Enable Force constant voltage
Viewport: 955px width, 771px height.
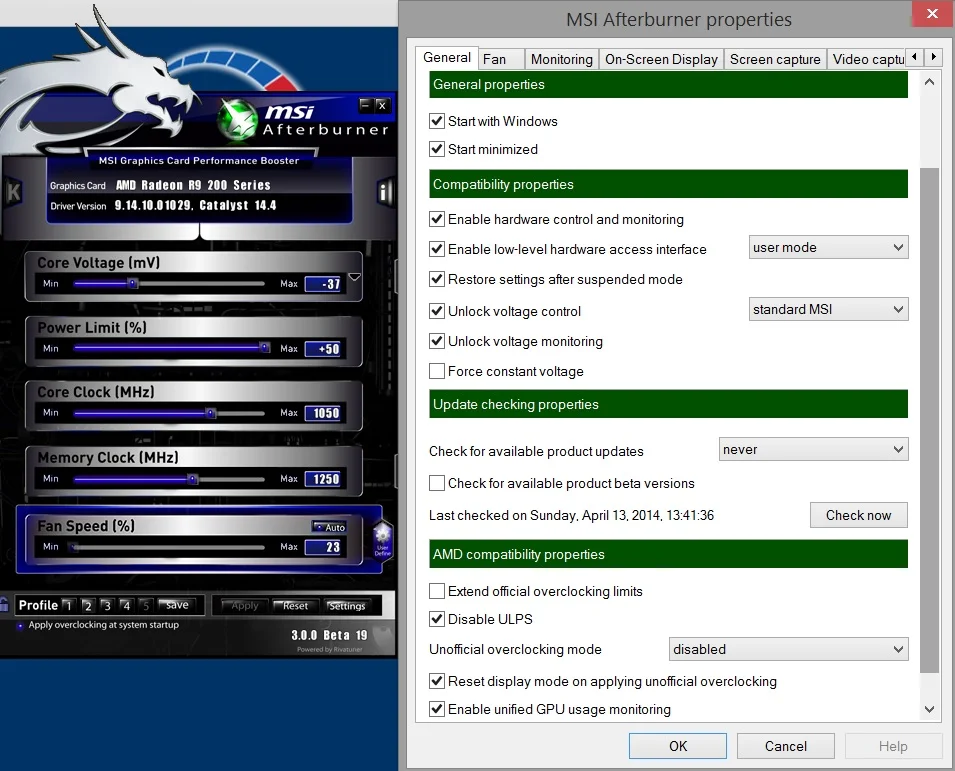[437, 371]
